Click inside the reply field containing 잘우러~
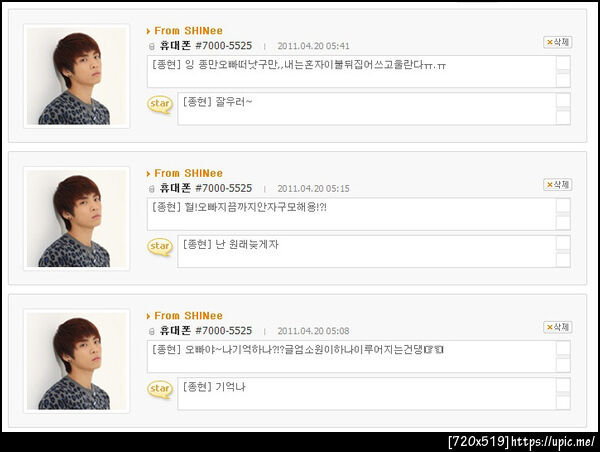600x452 pixels. (367, 109)
